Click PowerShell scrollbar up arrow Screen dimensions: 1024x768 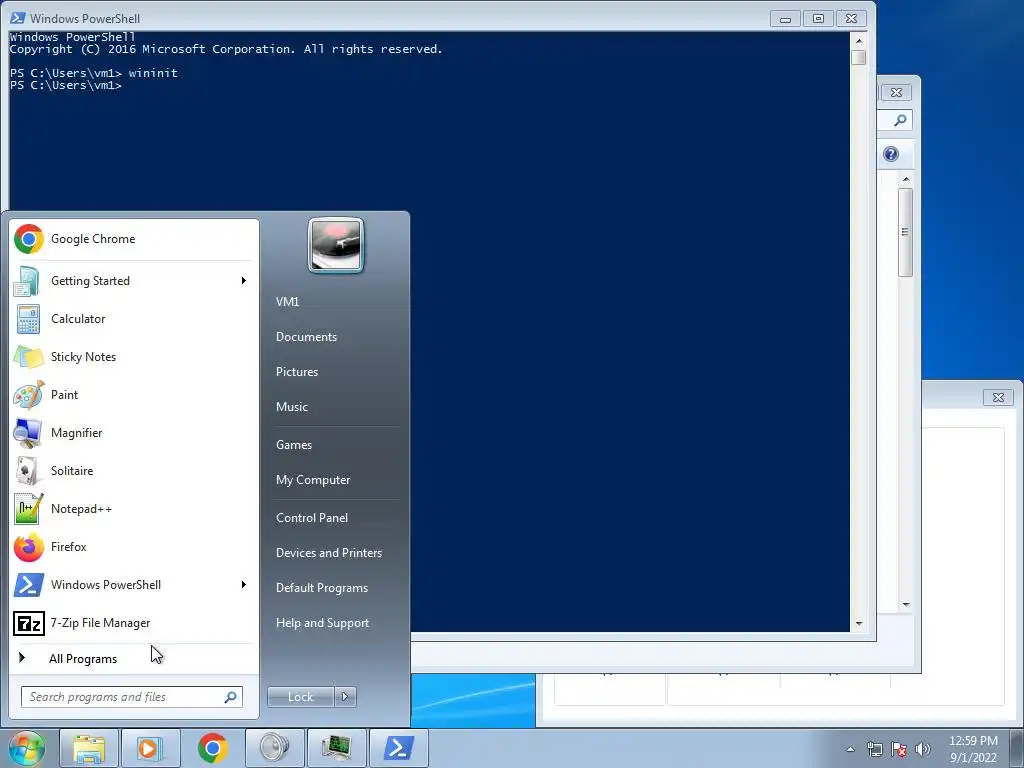pos(859,40)
